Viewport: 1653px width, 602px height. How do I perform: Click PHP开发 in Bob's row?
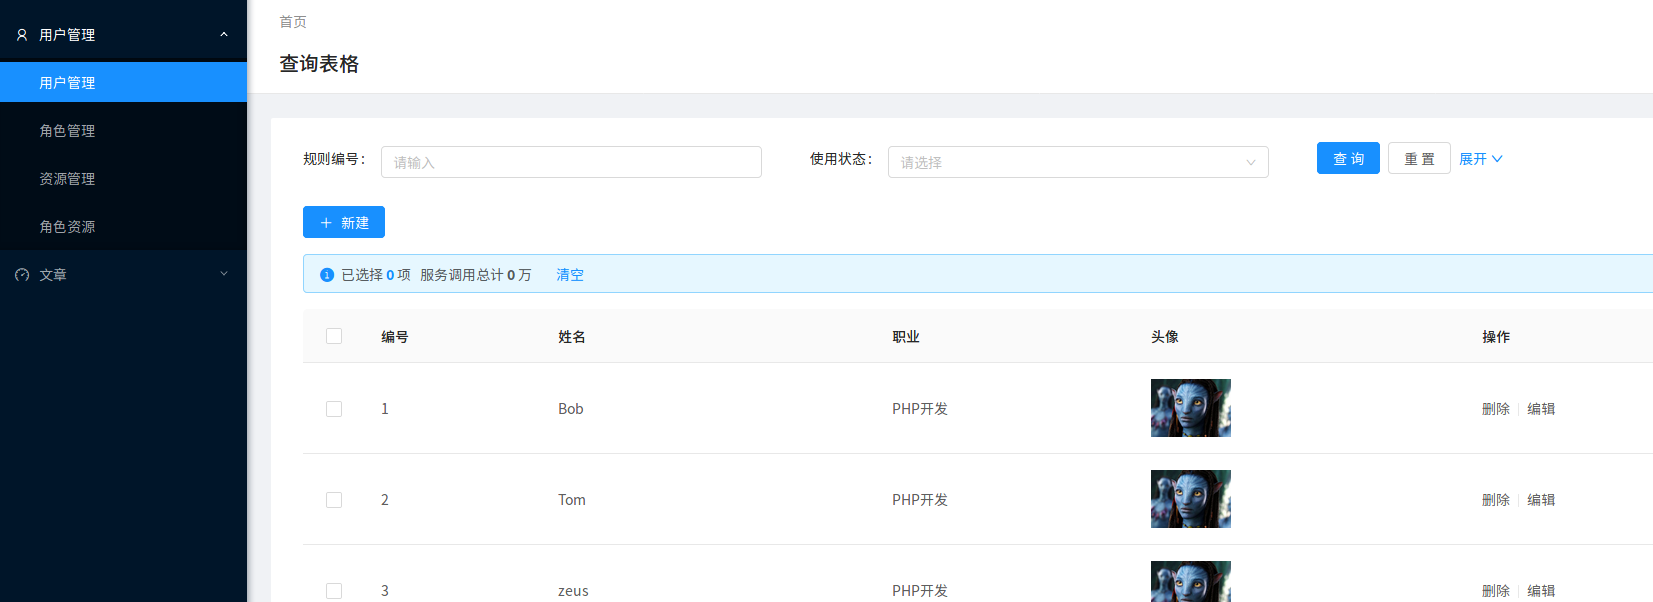coord(920,409)
